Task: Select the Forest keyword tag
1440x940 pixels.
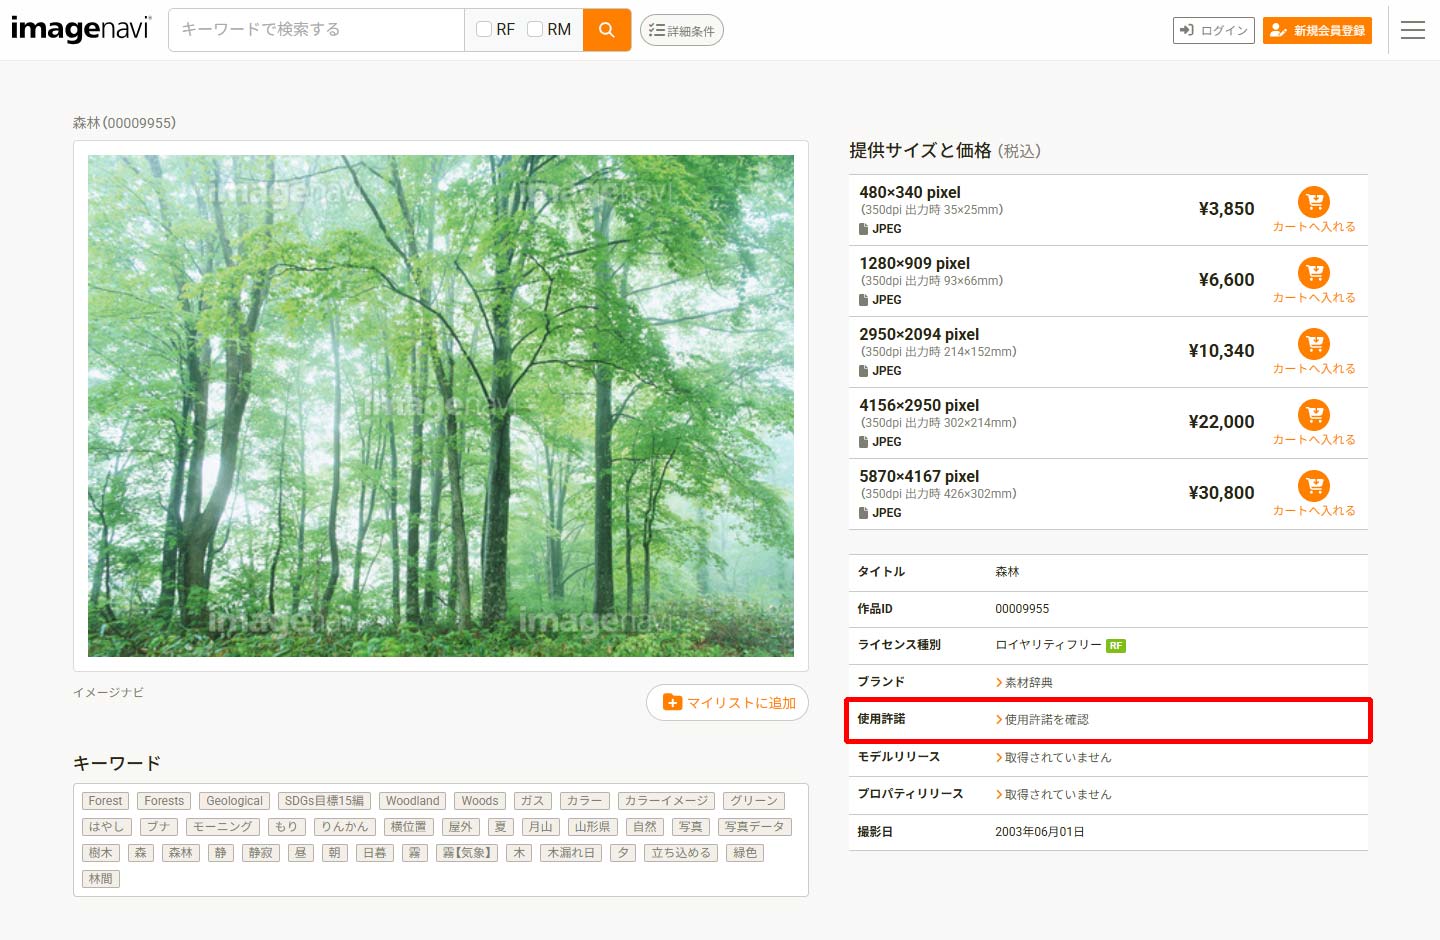Action: coord(105,801)
